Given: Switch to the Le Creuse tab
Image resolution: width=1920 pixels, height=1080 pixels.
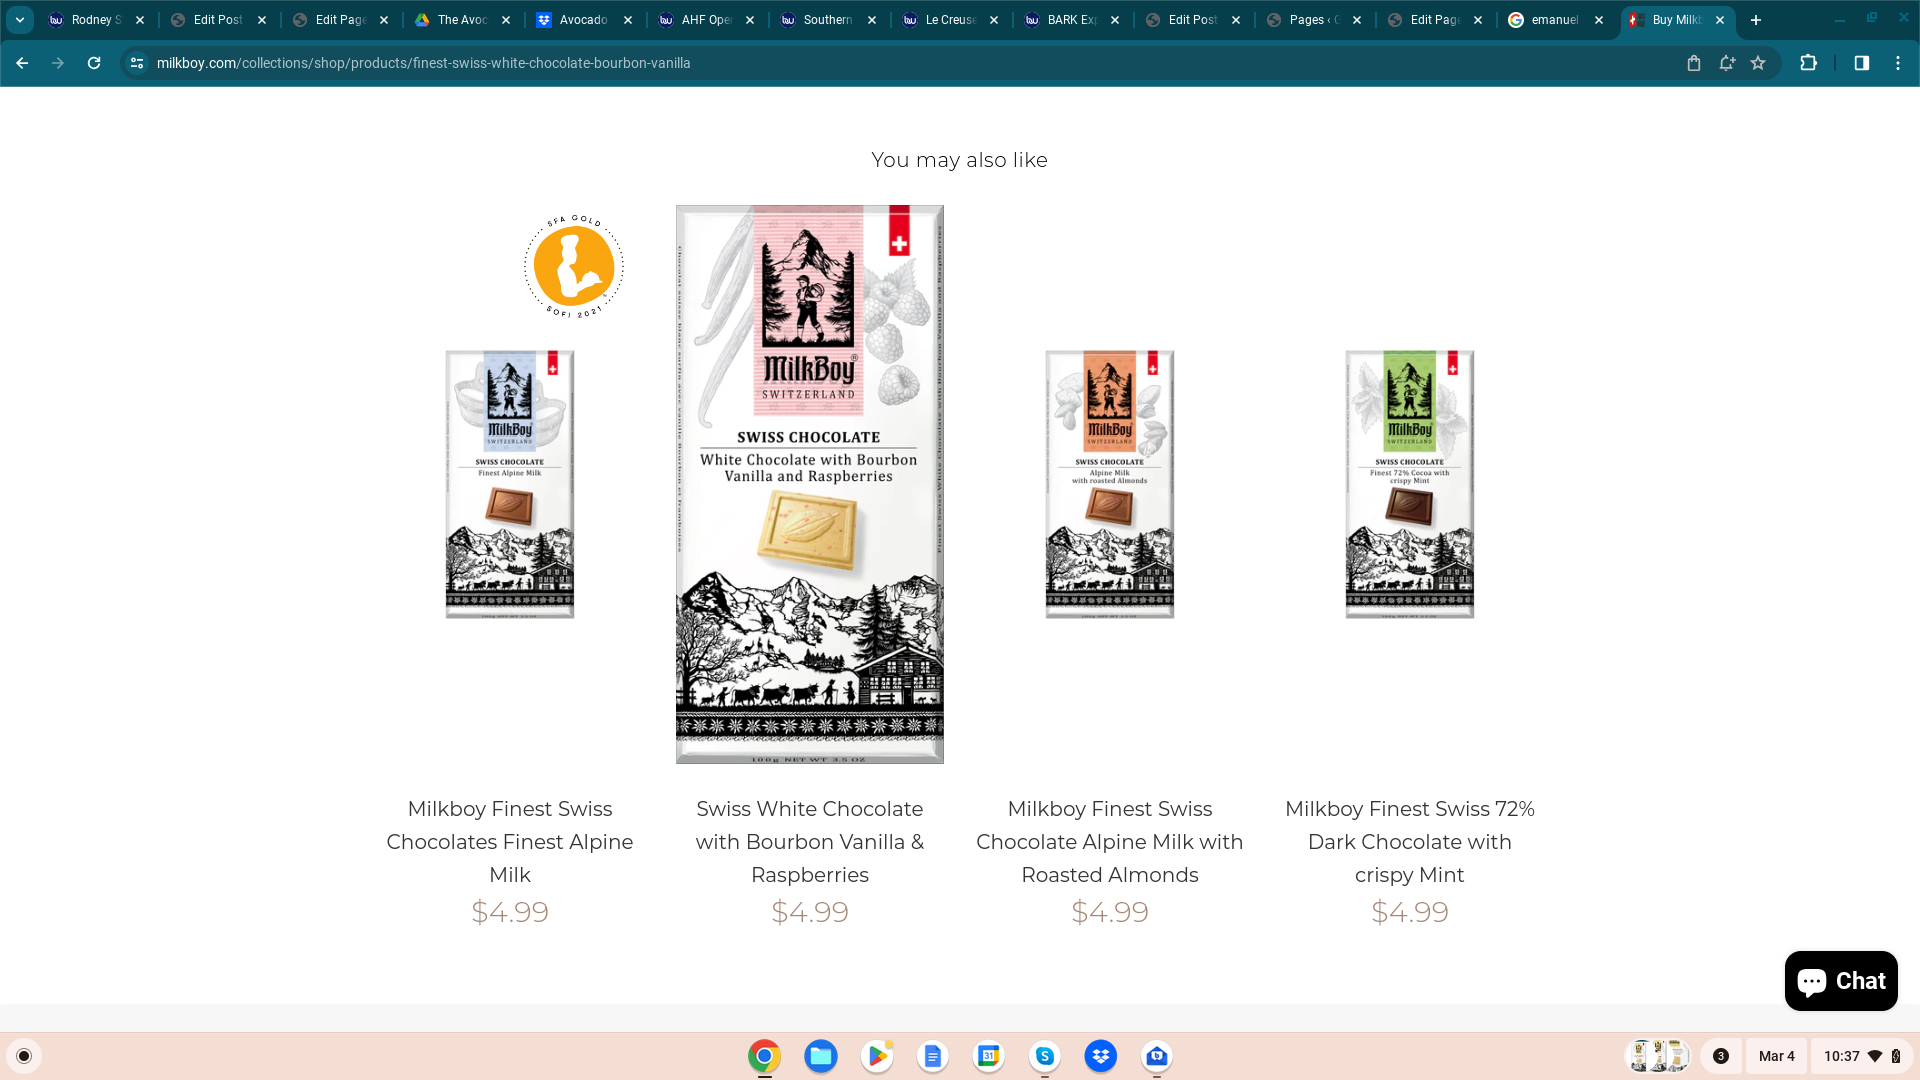Looking at the screenshot, I should coord(950,20).
